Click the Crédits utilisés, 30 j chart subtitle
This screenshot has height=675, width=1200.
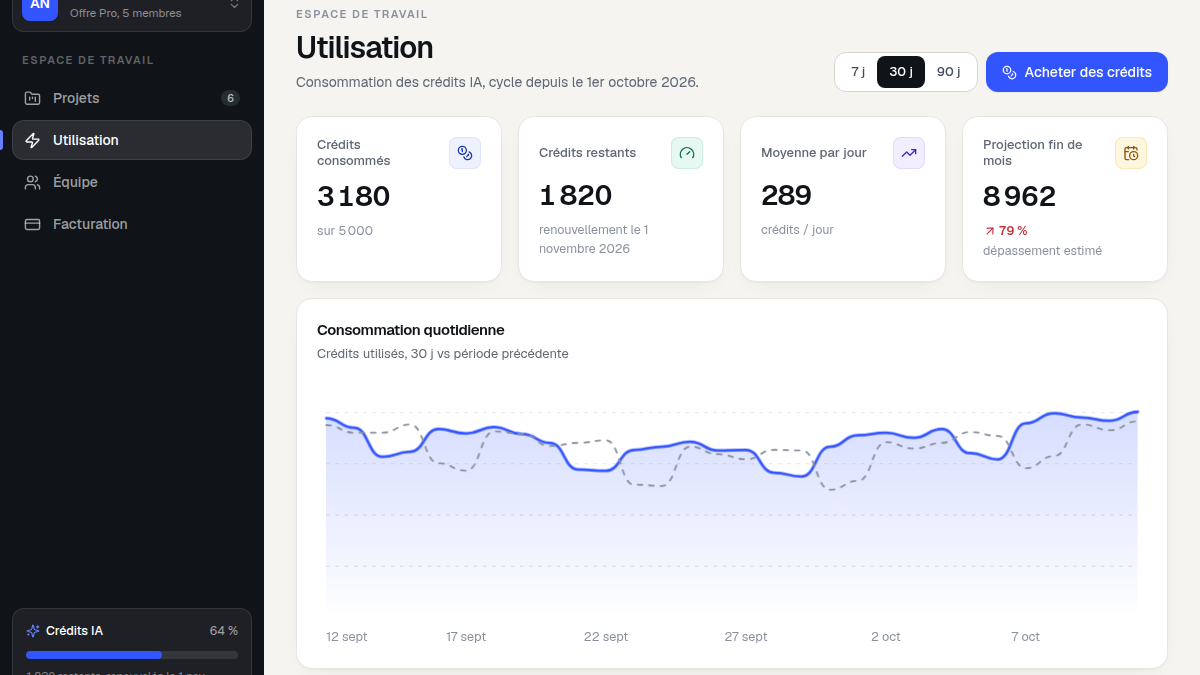[443, 354]
